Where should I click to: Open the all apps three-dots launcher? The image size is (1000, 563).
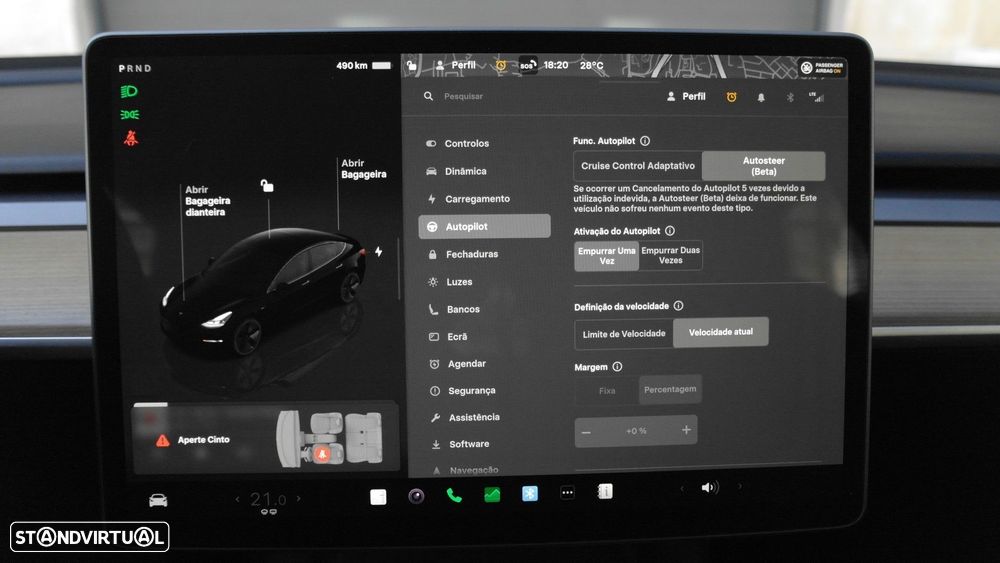(567, 492)
